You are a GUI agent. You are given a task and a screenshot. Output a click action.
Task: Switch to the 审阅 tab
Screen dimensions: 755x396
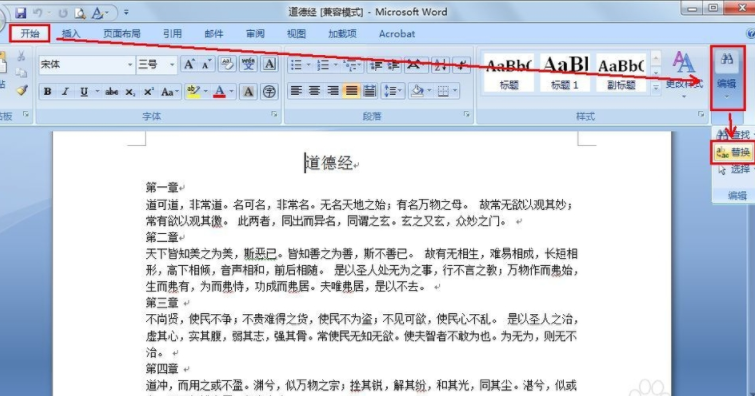pos(255,34)
